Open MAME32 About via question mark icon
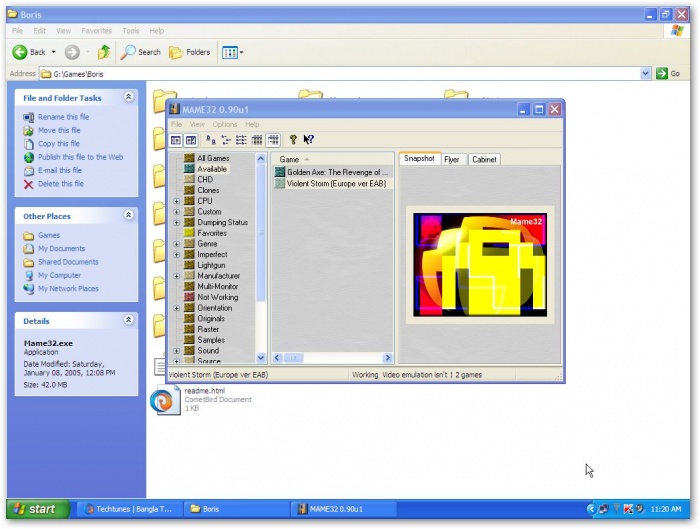Viewport: 700px width, 529px height. 293,140
